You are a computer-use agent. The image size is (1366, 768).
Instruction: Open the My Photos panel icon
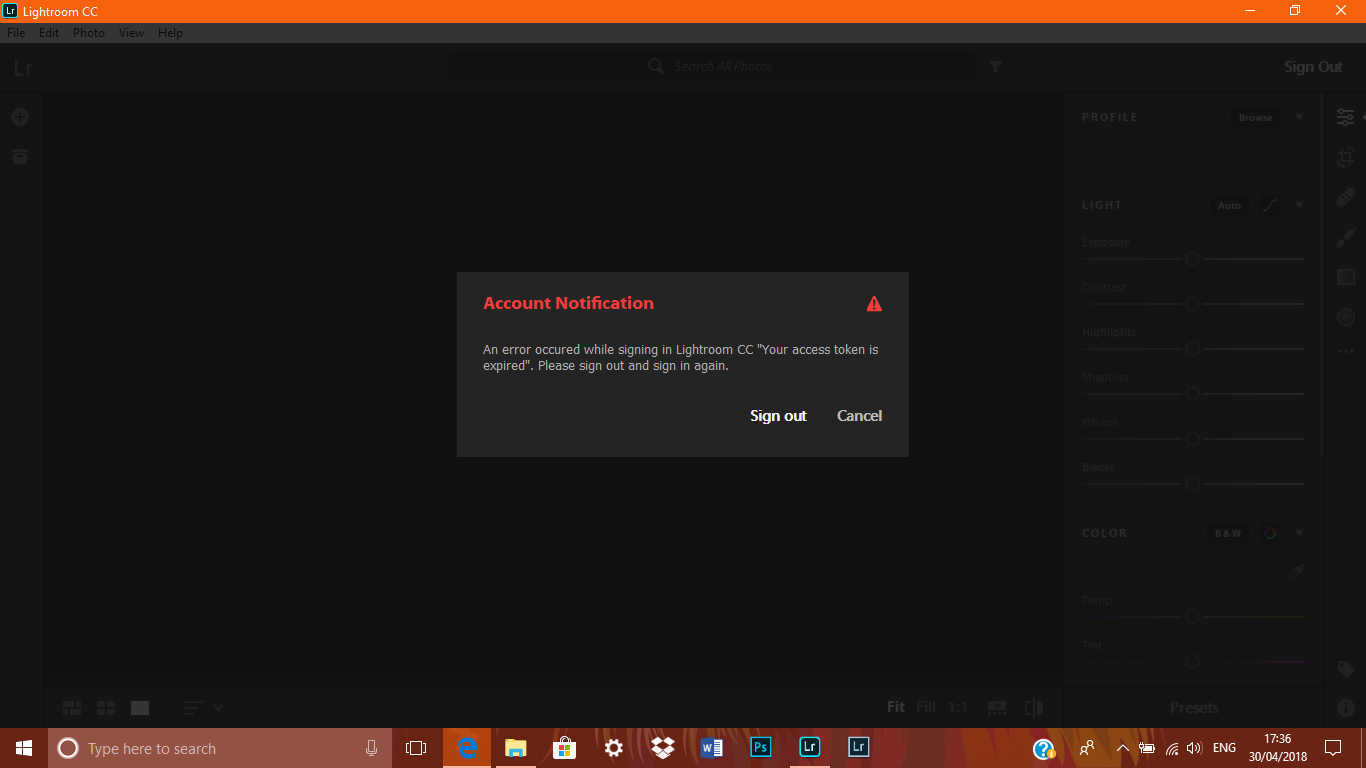point(20,156)
